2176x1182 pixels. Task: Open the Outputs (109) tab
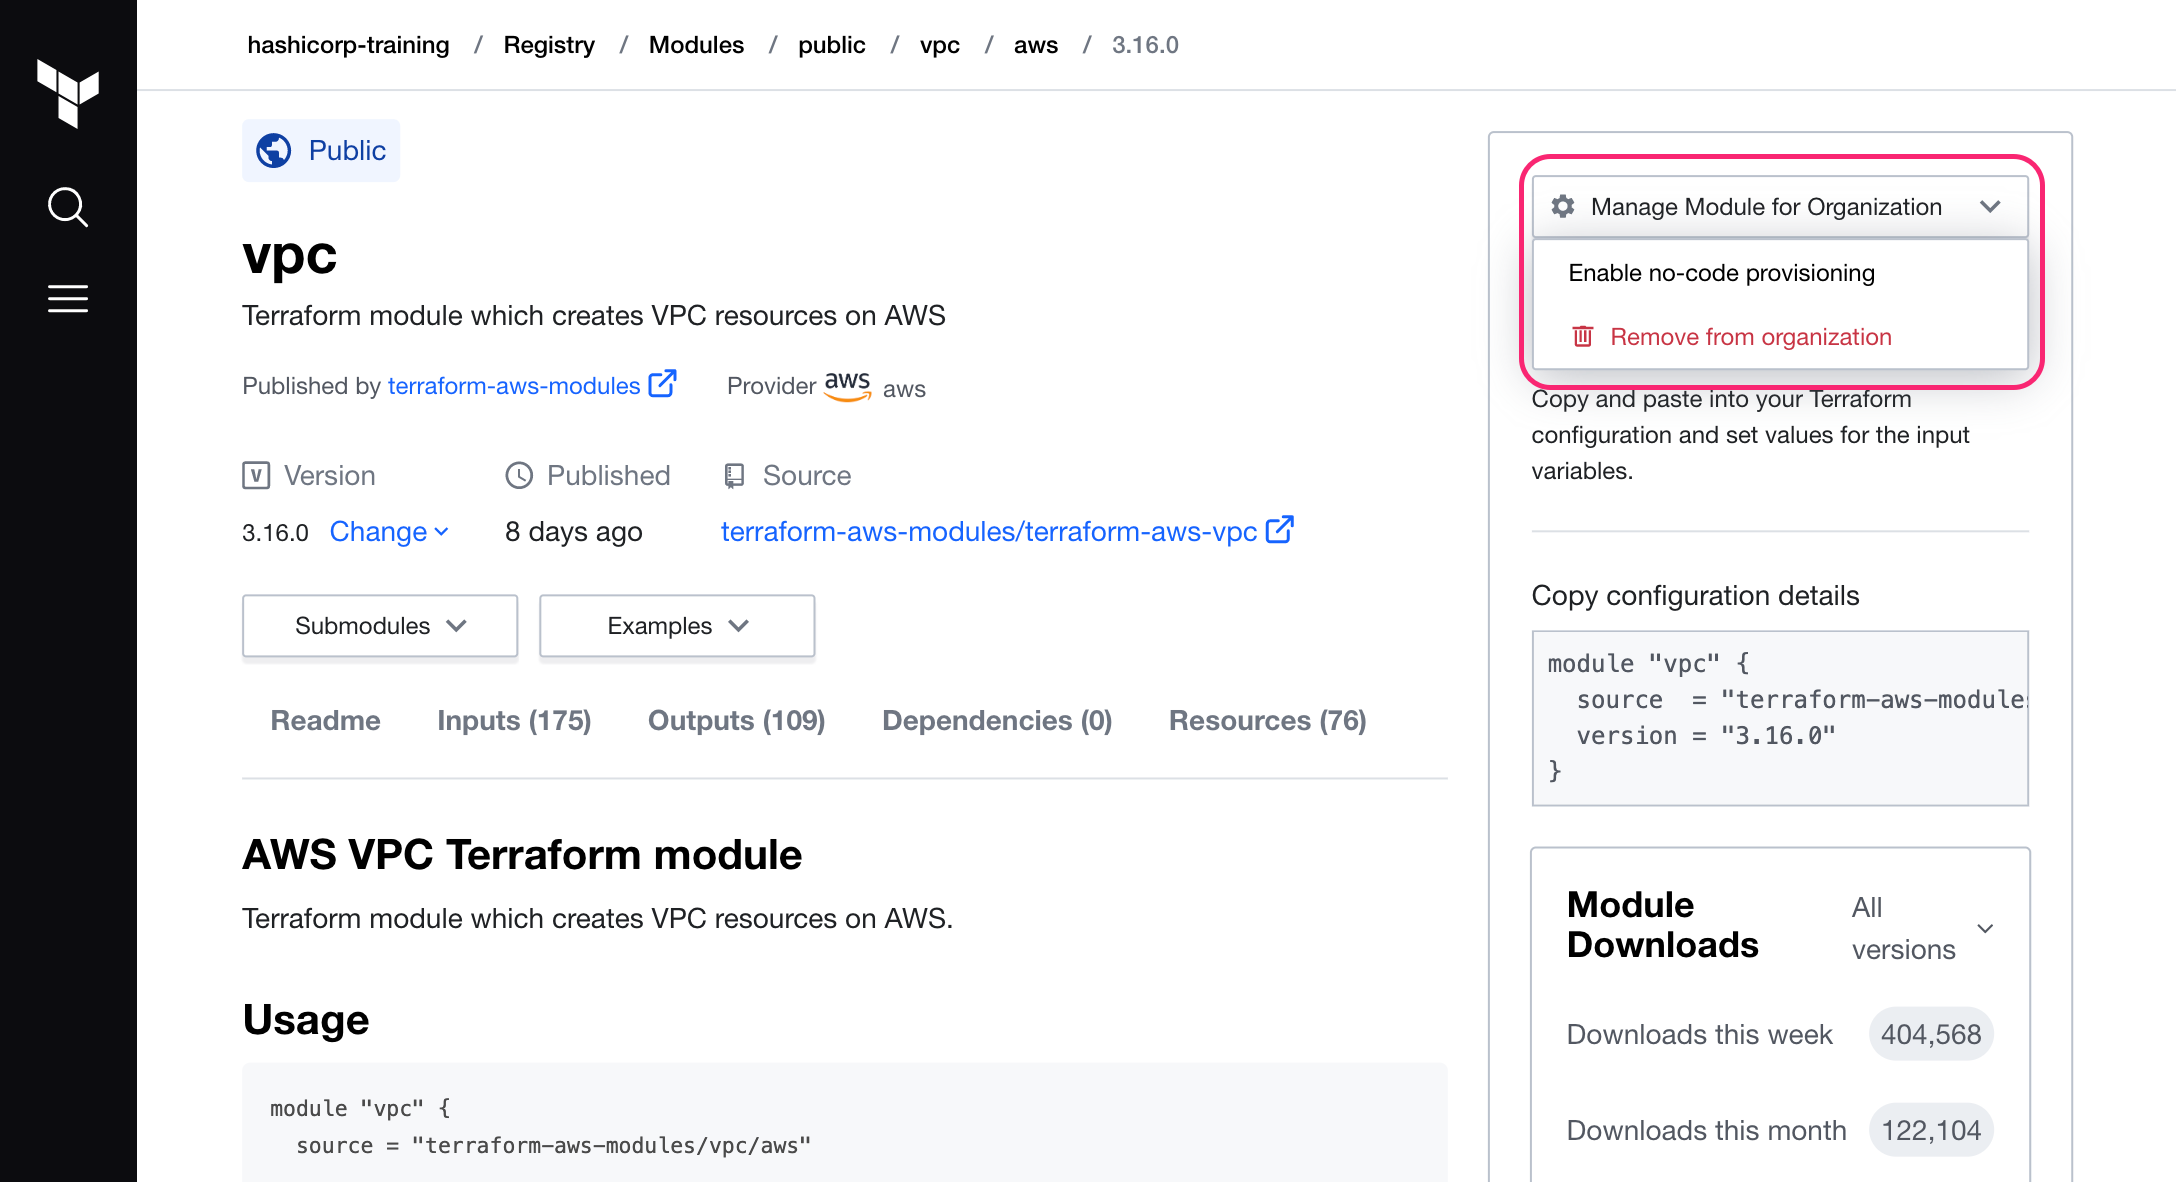tap(736, 721)
